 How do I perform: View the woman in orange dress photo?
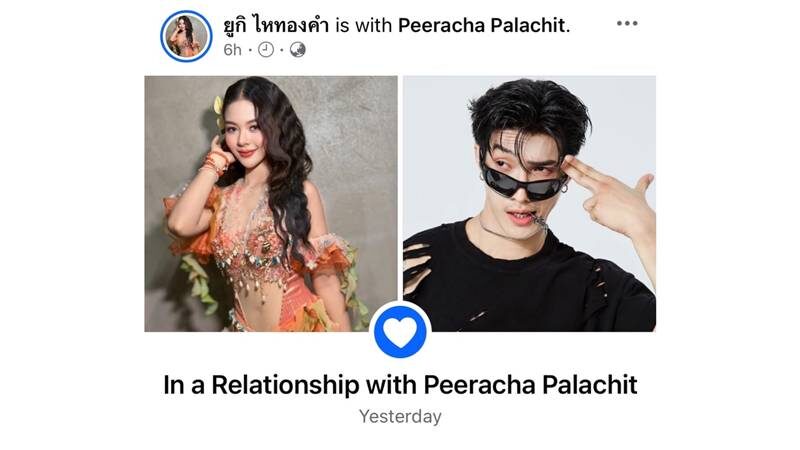pyautogui.click(x=271, y=204)
